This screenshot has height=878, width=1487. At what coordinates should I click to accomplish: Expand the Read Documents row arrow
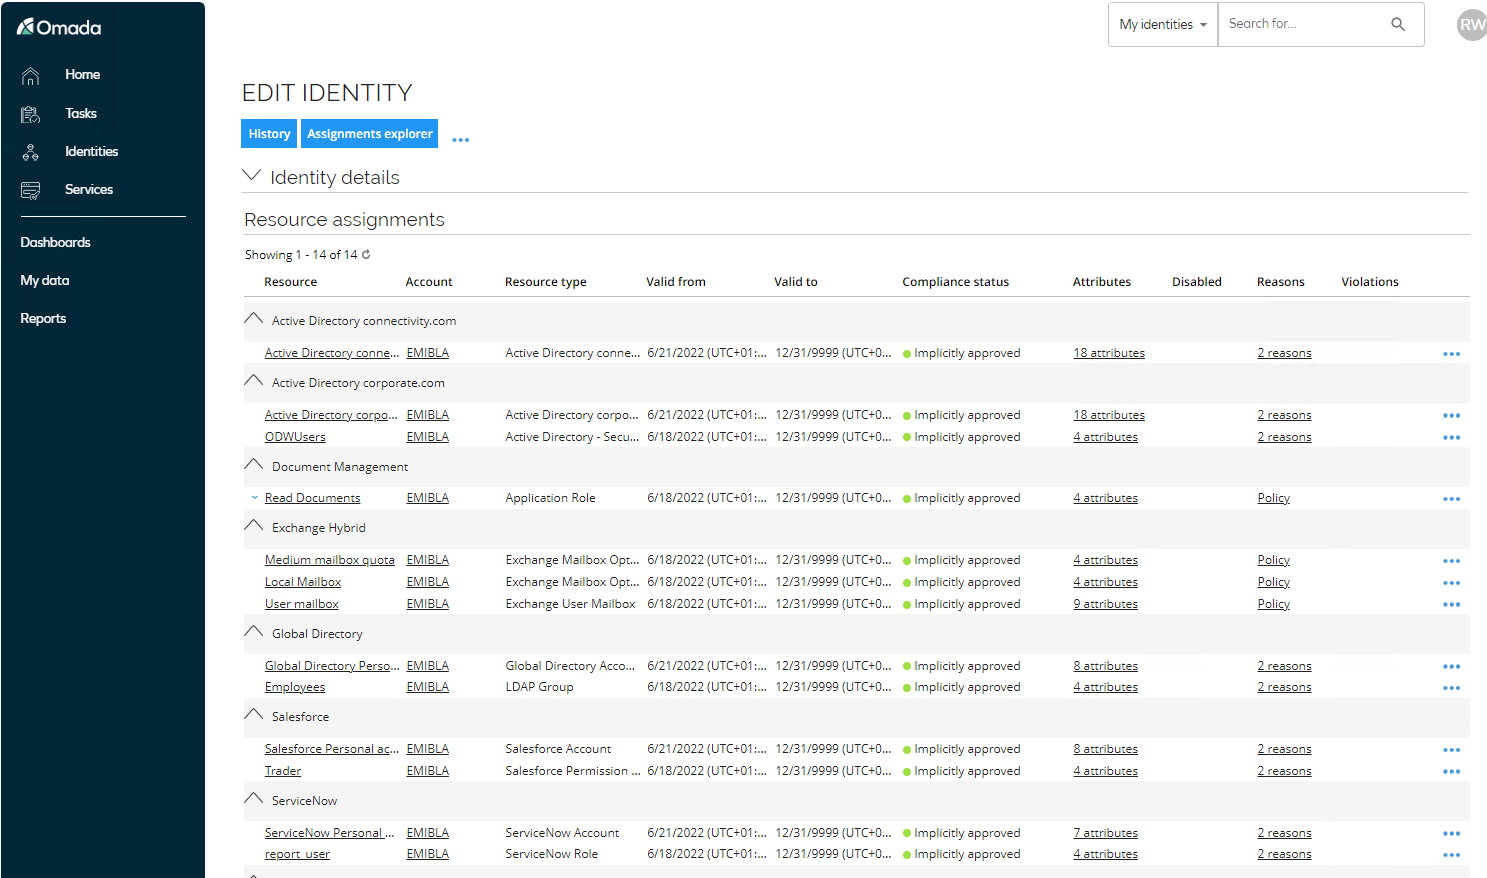255,498
